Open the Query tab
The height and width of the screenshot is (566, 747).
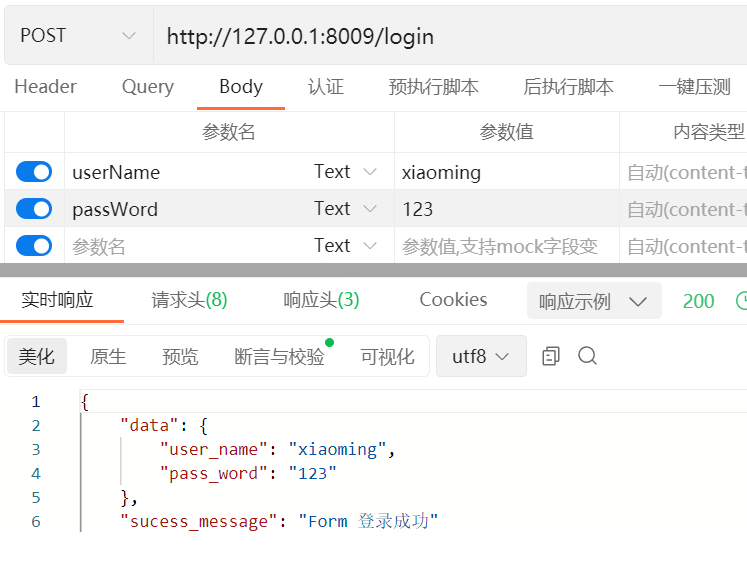[x=148, y=87]
